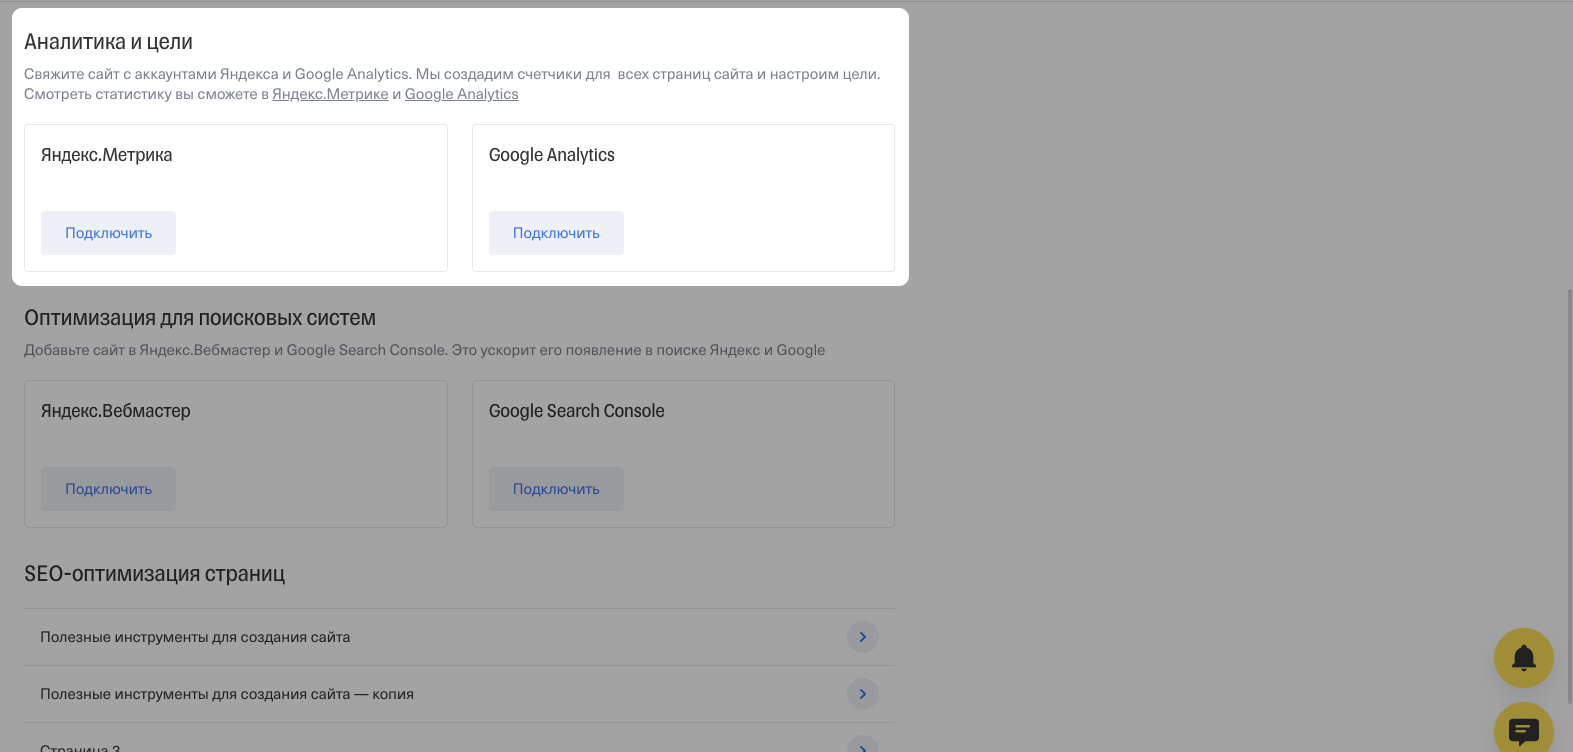Viewport: 1573px width, 752px height.
Task: Follow the 'Яндекс.Метрике' hyperlink in the description
Action: coord(330,94)
